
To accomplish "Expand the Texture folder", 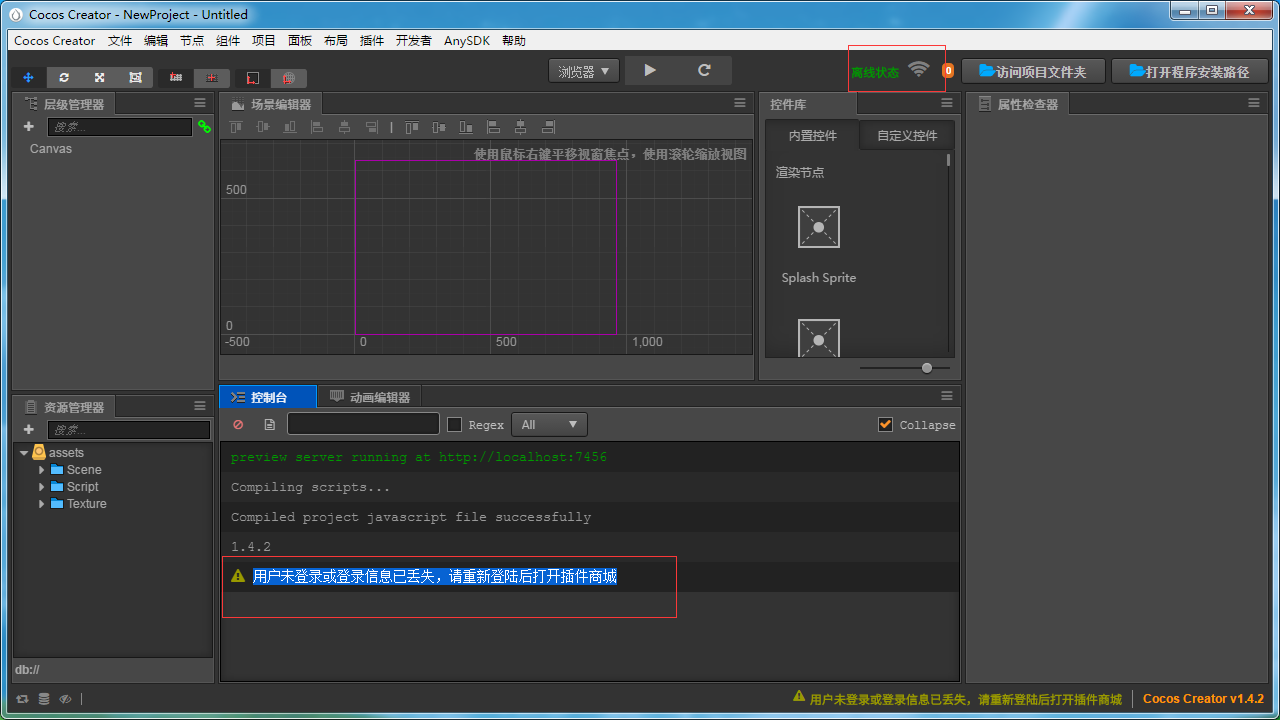I will coord(42,504).
